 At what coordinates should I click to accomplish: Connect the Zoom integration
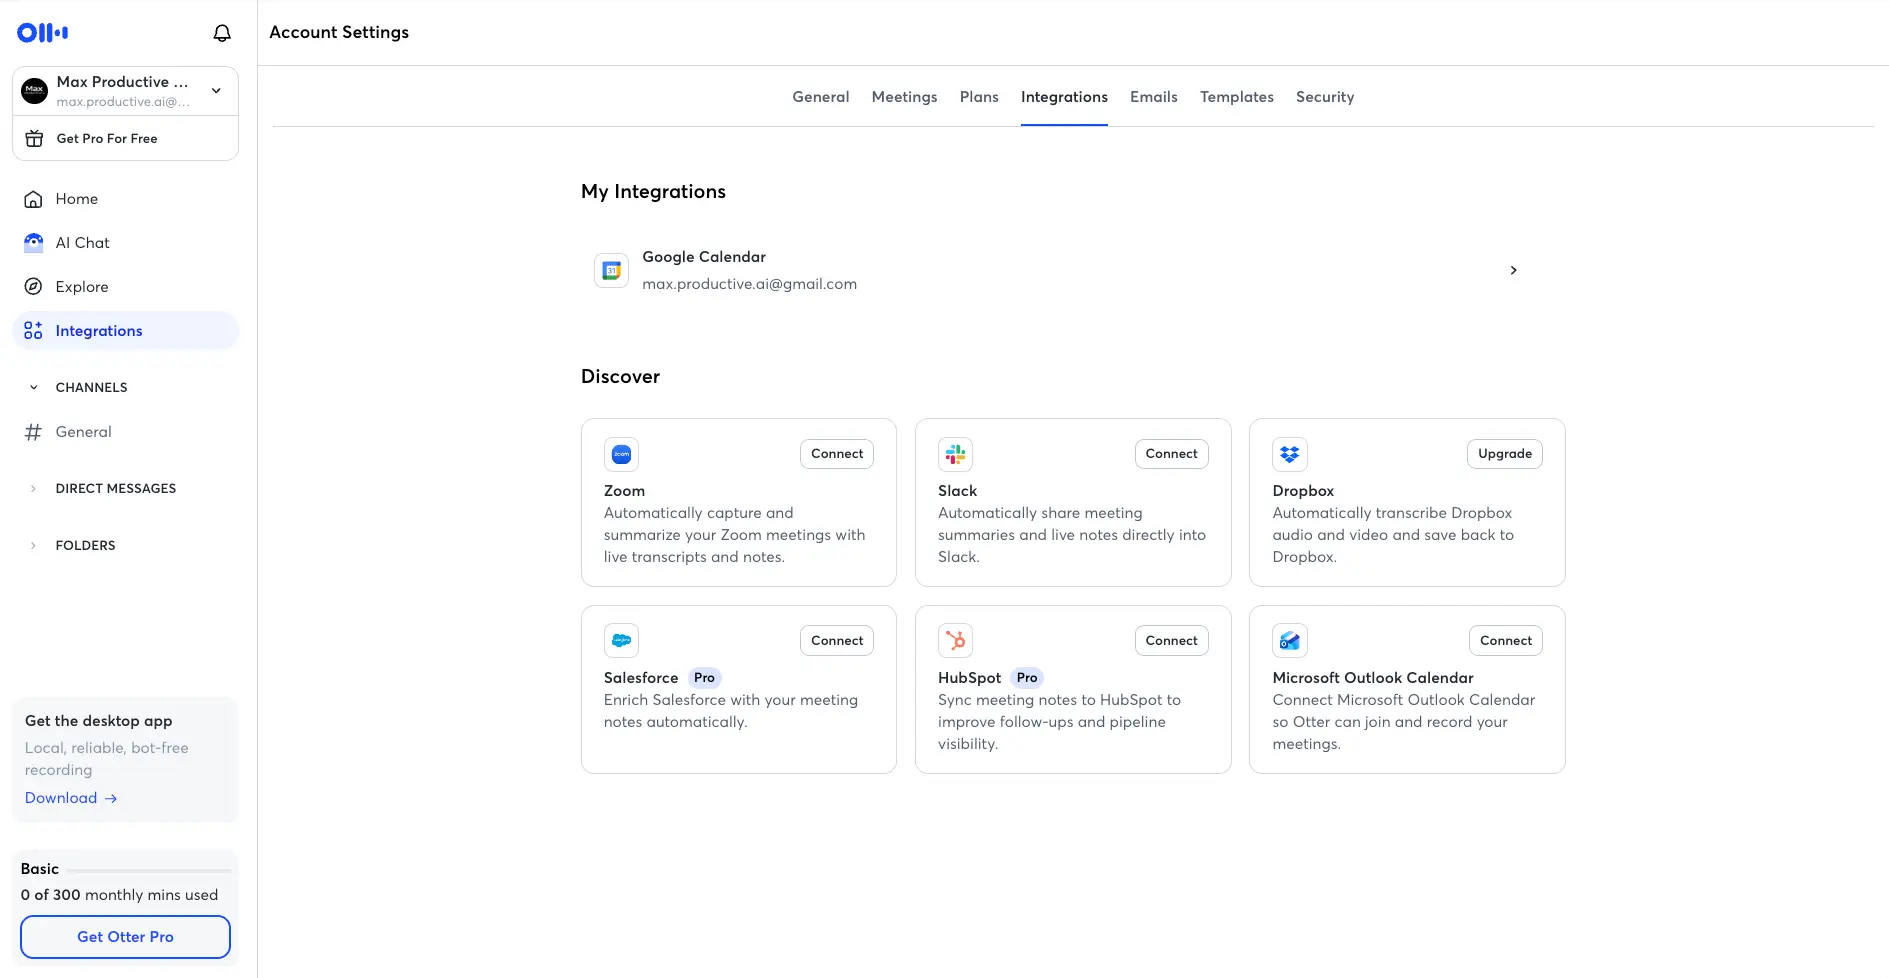pos(837,454)
